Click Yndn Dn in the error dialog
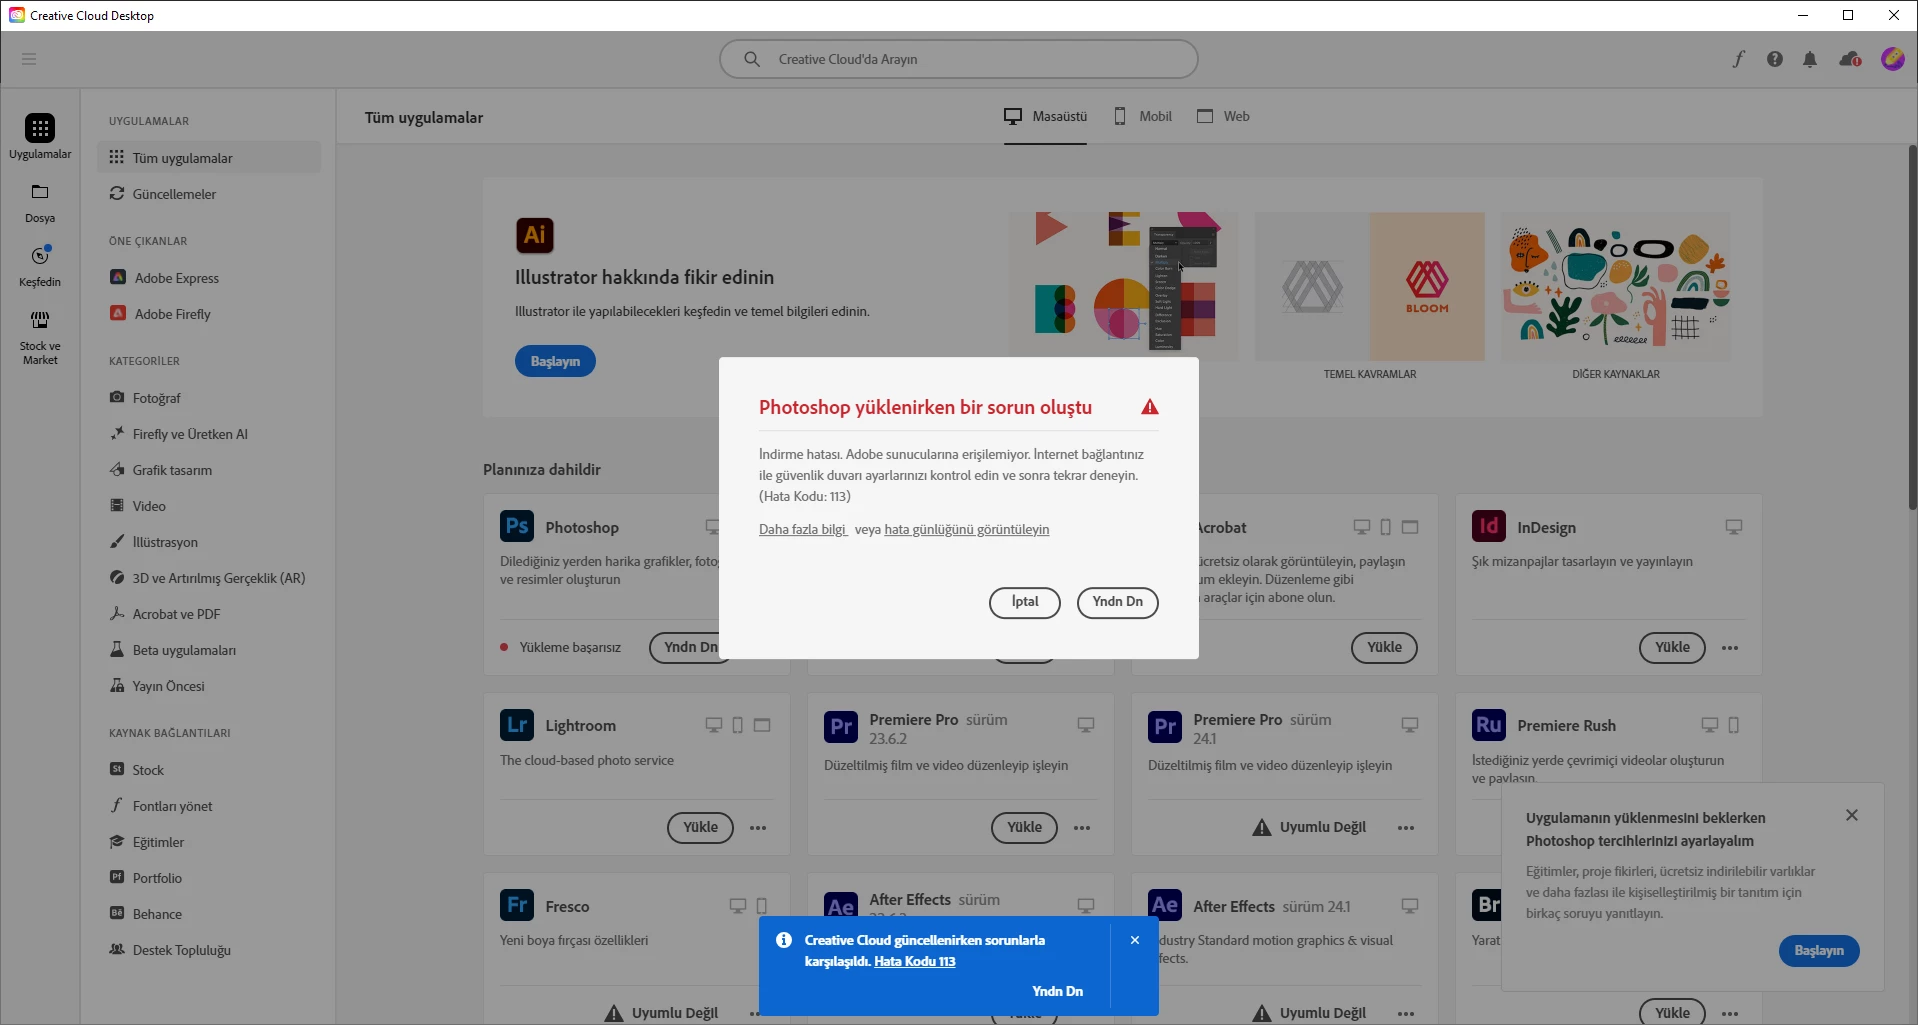The height and width of the screenshot is (1025, 1918). (x=1117, y=602)
